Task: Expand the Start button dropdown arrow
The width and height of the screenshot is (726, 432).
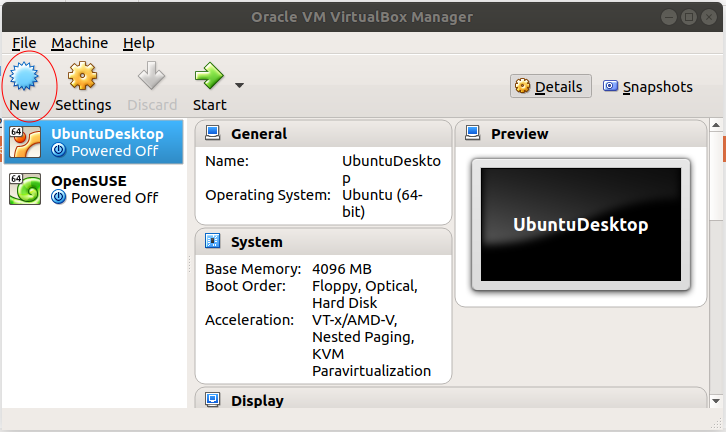Action: pos(239,85)
